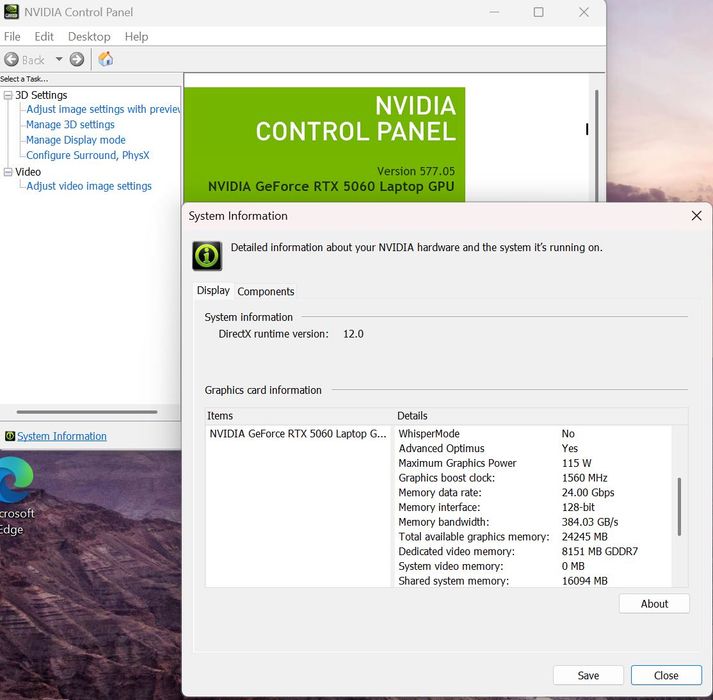Click the Advanced Optimus row

pyautogui.click(x=534, y=448)
